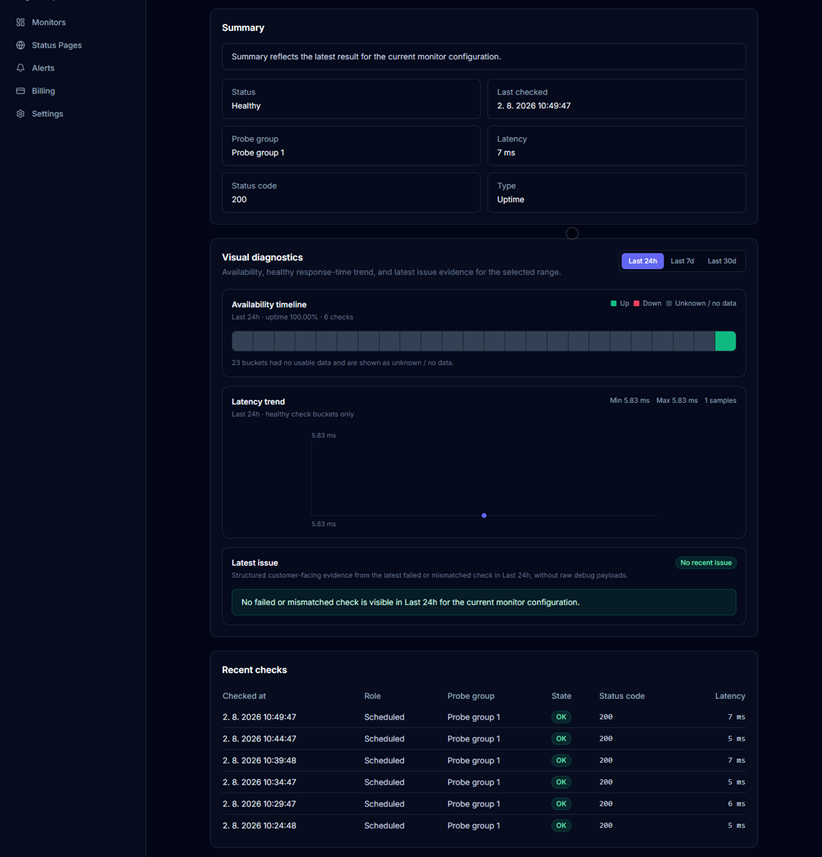Click the OK badge for 10:49:47 check
The image size is (822, 857).
tap(561, 717)
